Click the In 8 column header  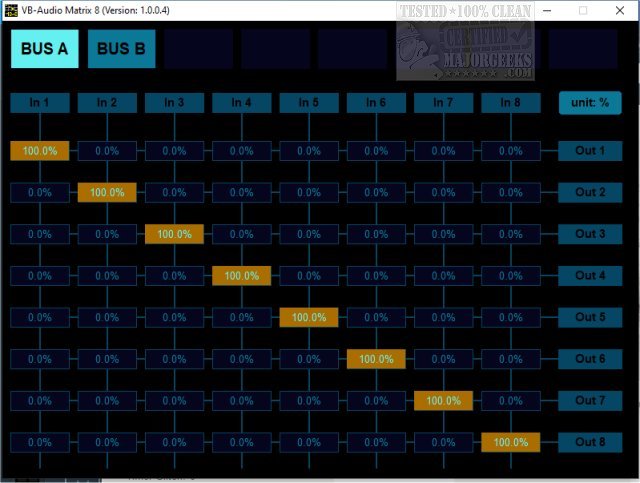coord(511,102)
